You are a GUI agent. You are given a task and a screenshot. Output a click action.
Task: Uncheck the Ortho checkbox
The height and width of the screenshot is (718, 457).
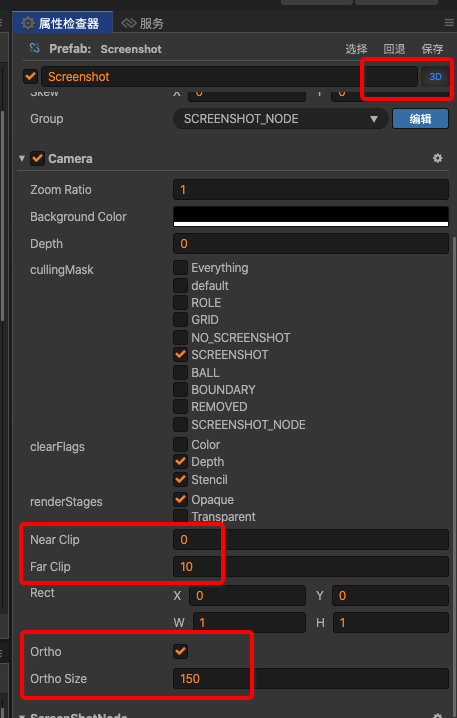[x=180, y=651]
